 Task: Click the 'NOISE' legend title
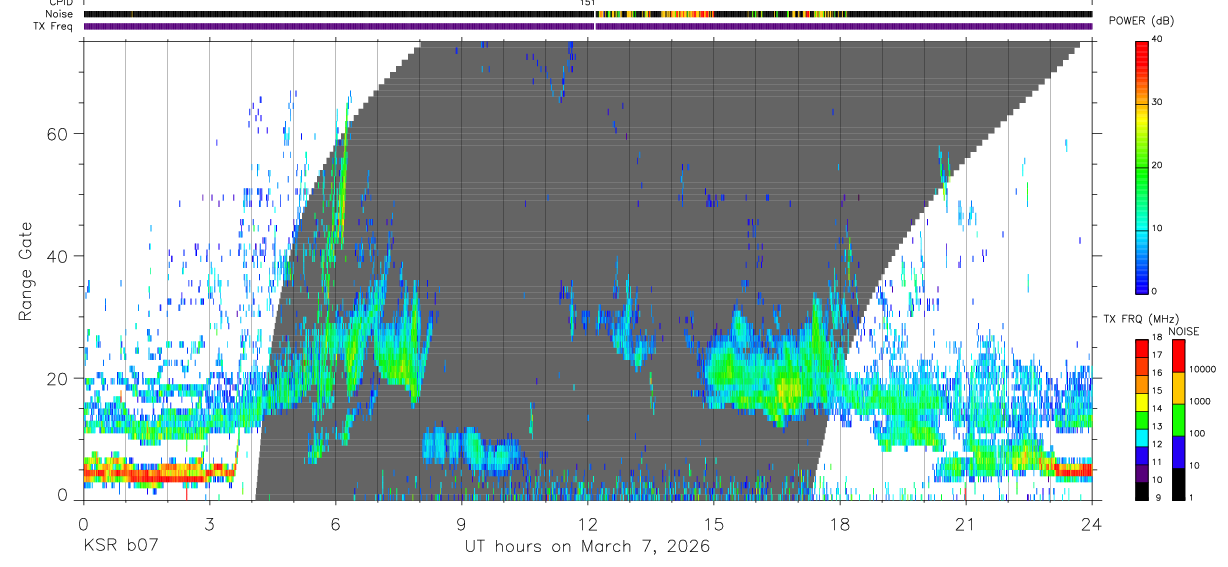pos(1184,331)
